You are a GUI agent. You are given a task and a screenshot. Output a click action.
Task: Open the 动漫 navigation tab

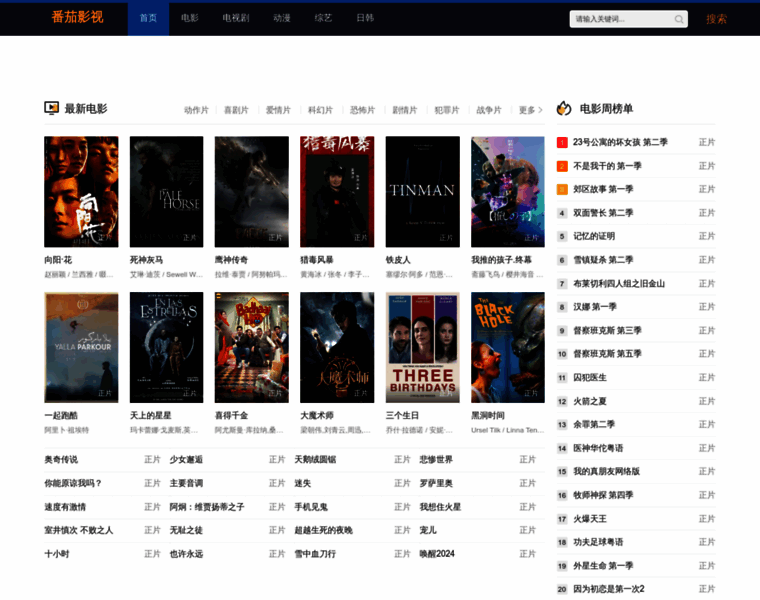[282, 18]
